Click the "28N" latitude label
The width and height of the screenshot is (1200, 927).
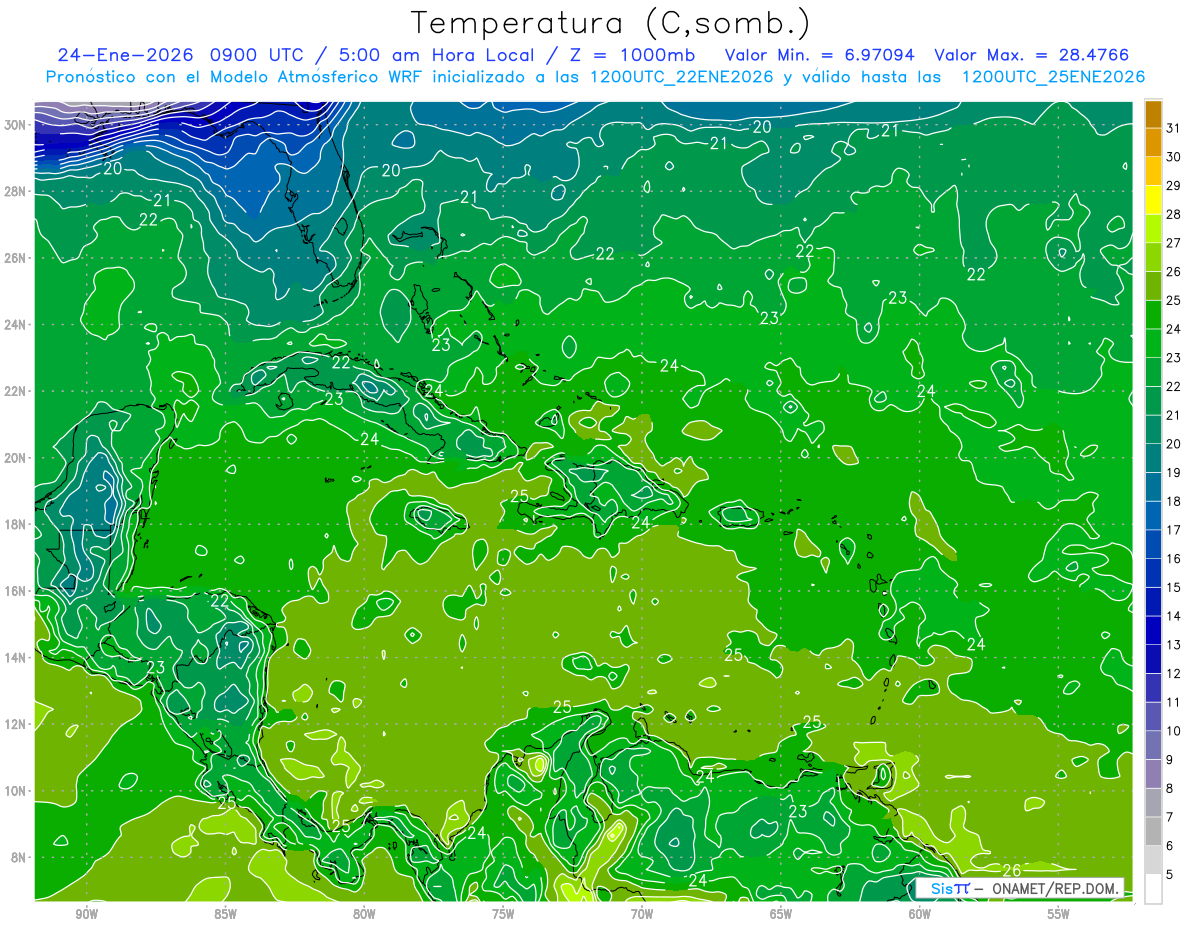[15, 191]
